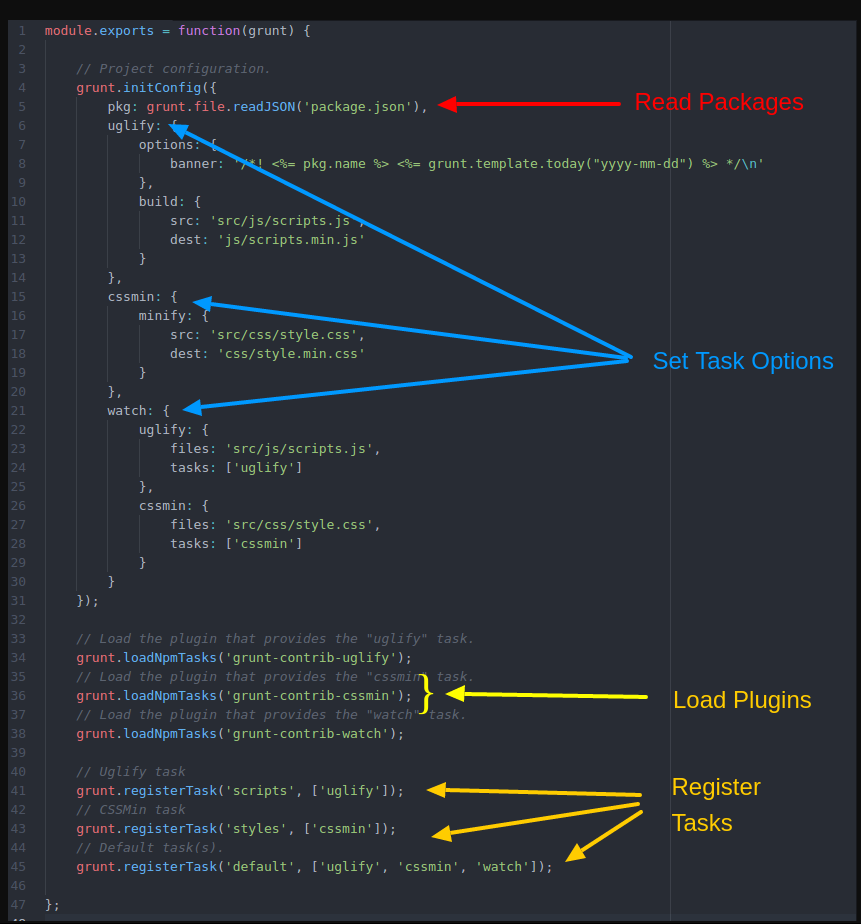The height and width of the screenshot is (924, 861).
Task: Select the 'Set Task Options' label
Action: [x=743, y=361]
